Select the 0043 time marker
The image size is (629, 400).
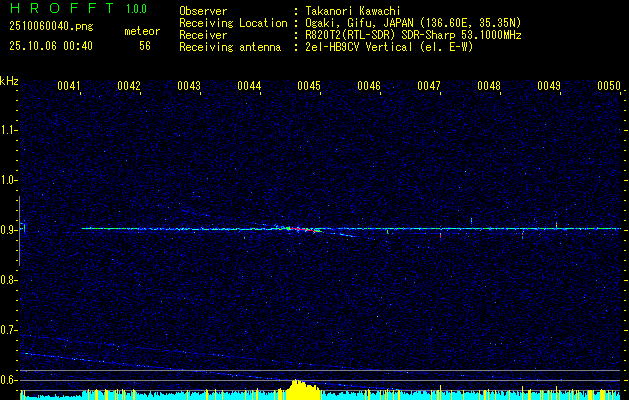[189, 87]
